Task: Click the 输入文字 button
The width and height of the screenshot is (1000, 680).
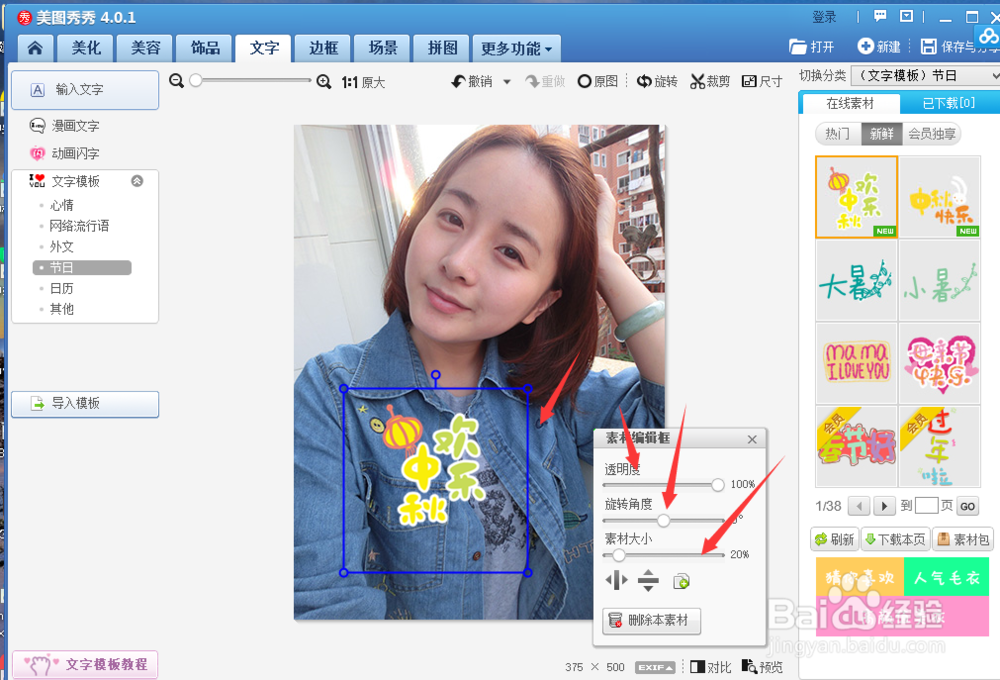Action: tap(85, 90)
